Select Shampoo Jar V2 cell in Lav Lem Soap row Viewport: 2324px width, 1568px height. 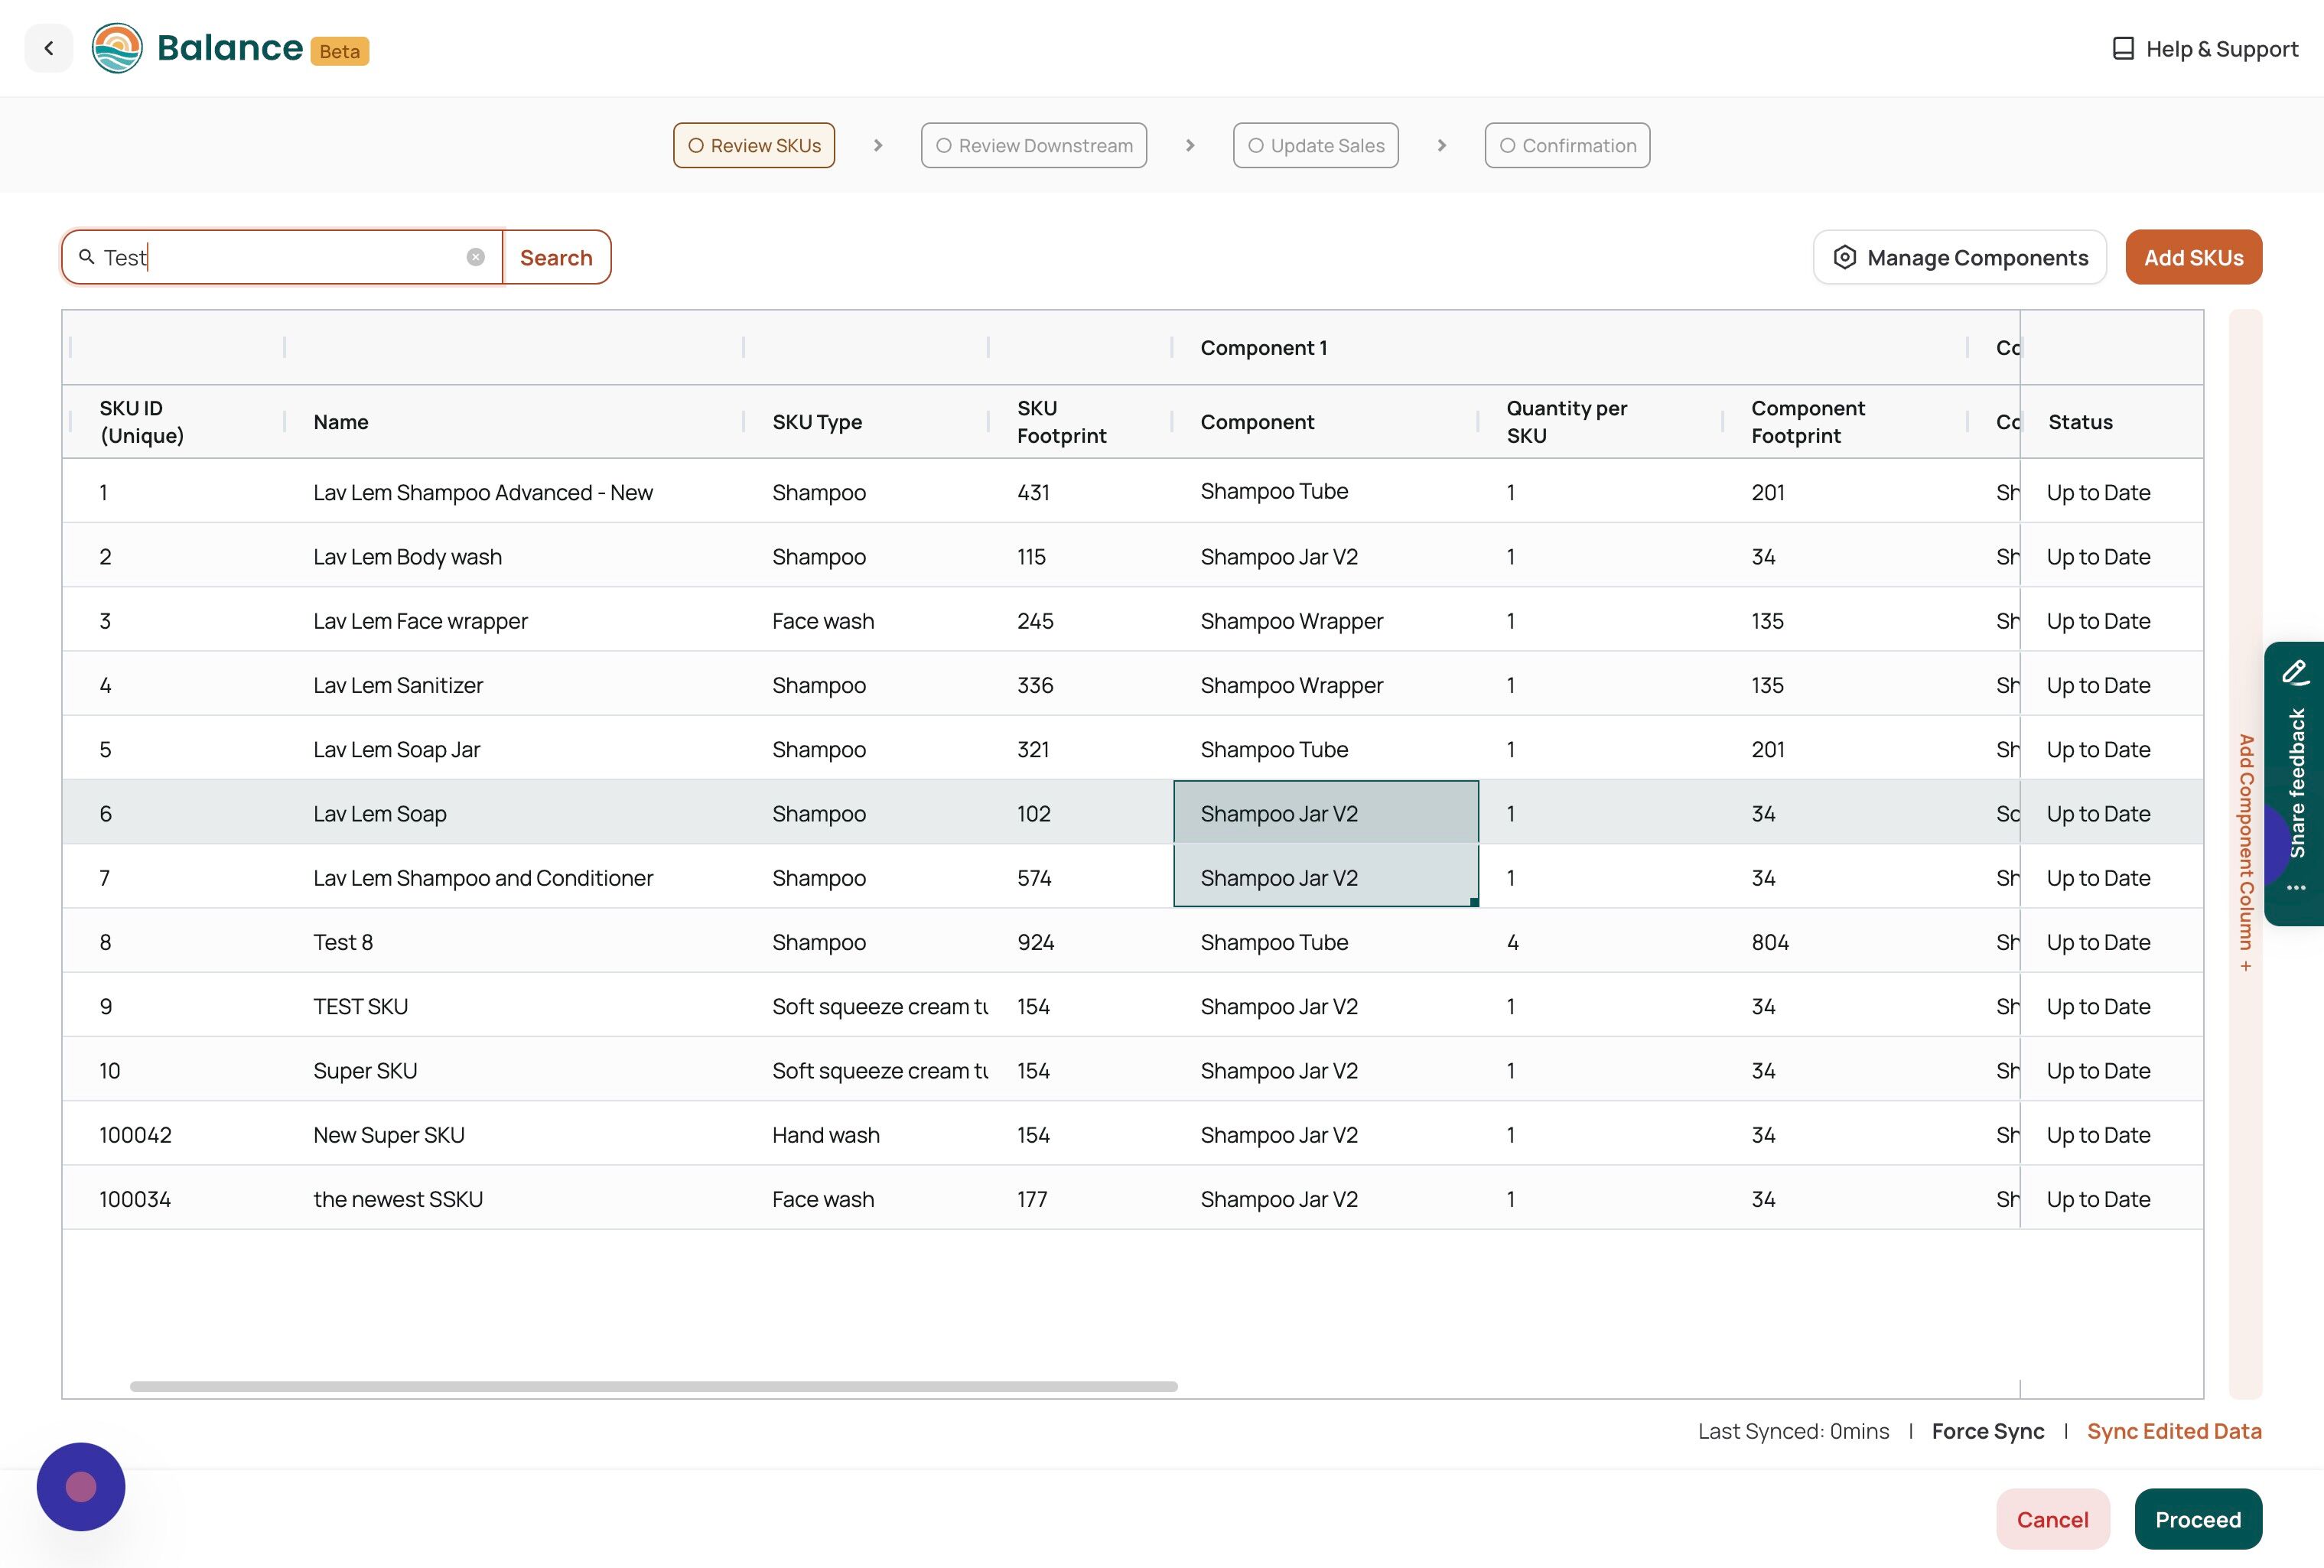click(1325, 813)
